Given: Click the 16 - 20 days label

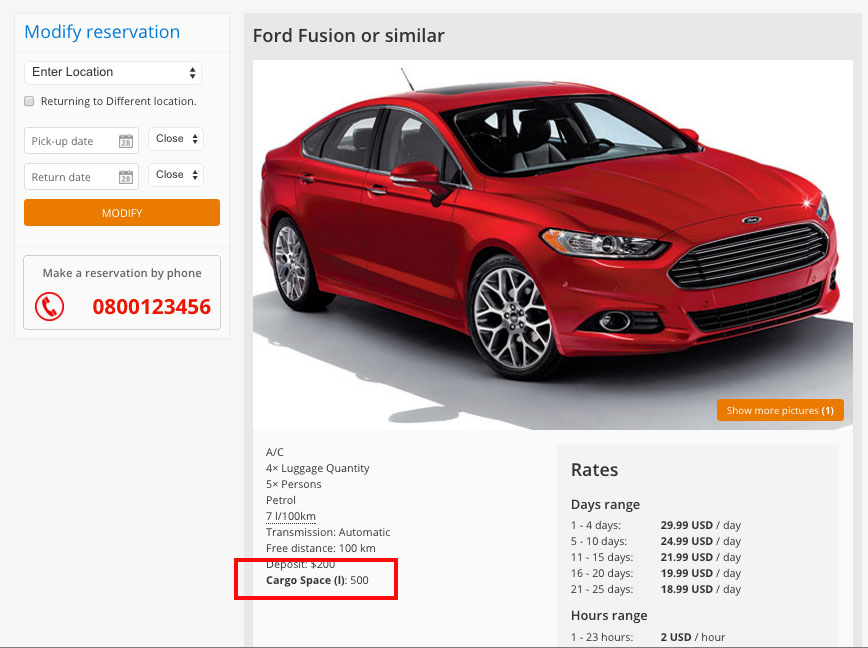Looking at the screenshot, I should [602, 573].
